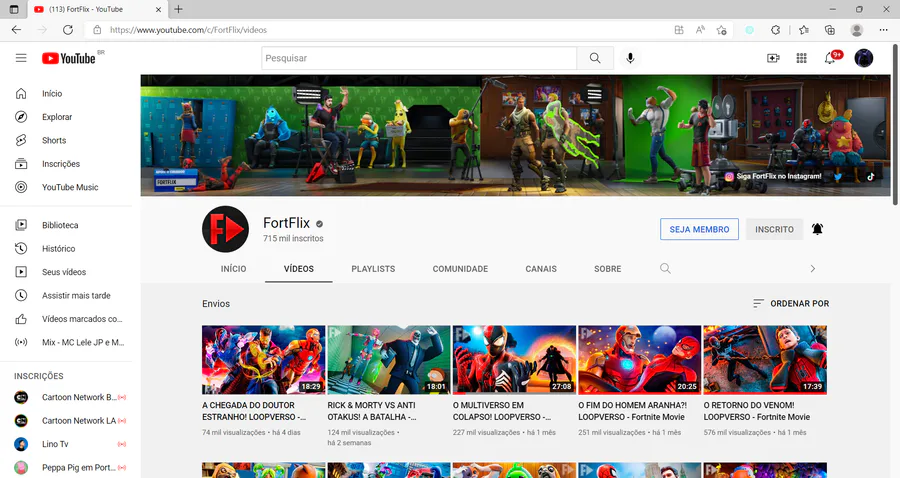This screenshot has width=900, height=478.
Task: Click the search magnifier button
Action: (x=595, y=58)
